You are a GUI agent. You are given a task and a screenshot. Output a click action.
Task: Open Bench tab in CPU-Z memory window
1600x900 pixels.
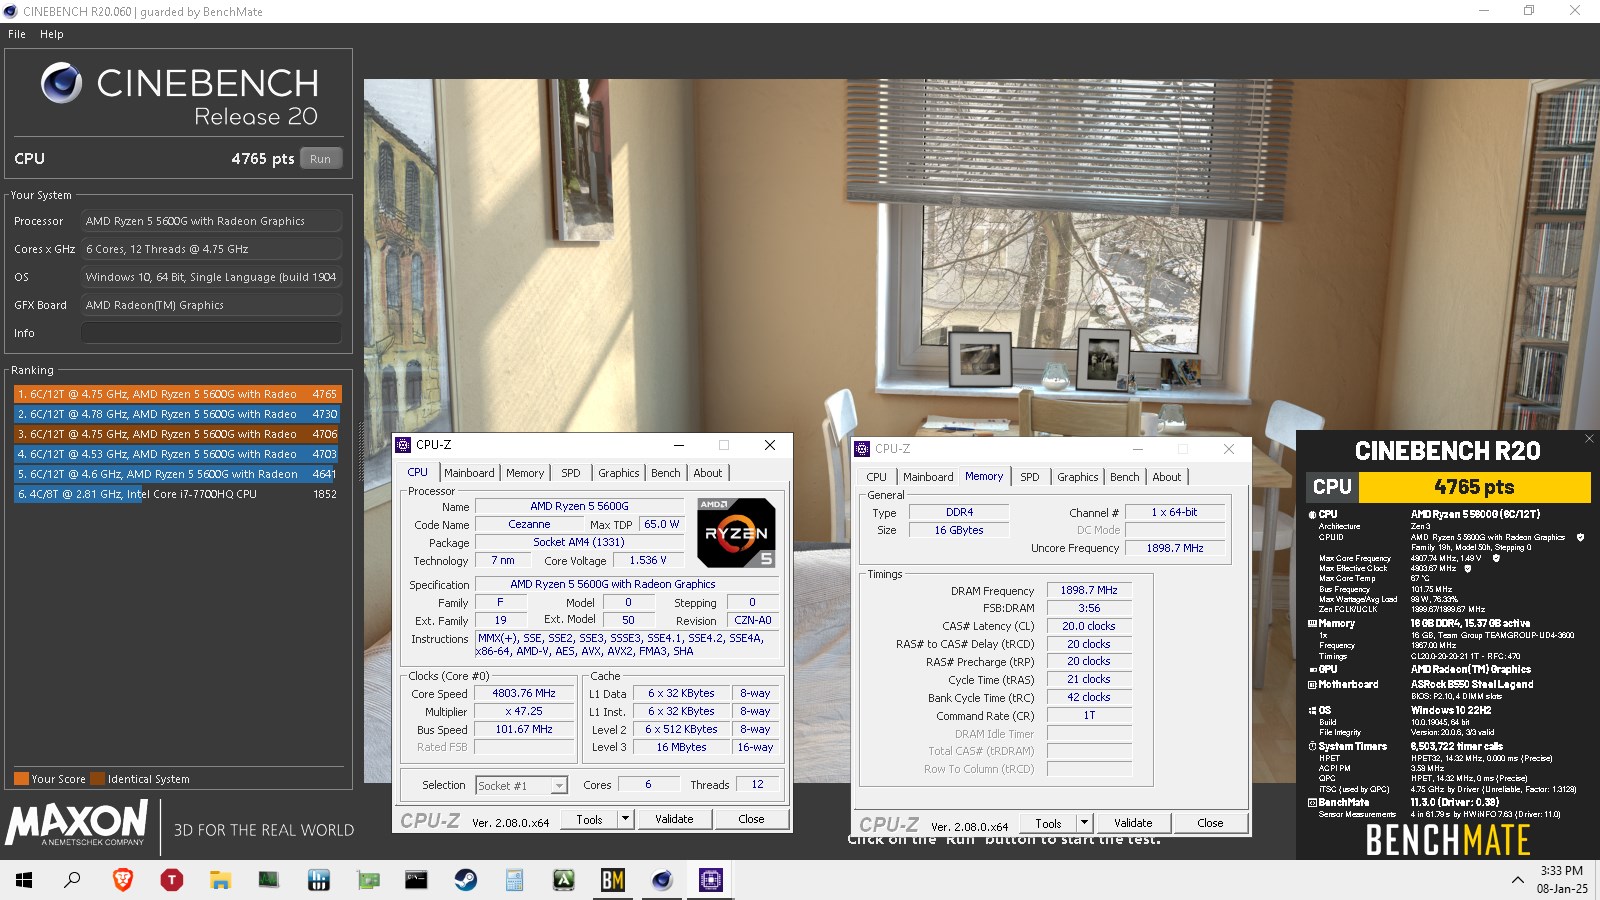[1125, 477]
